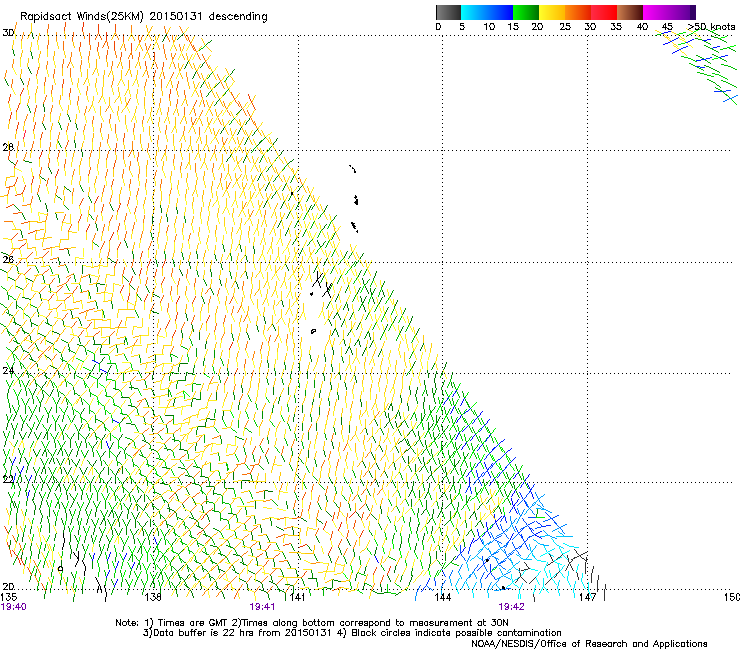Click the brown 35-40 knots legend swatch
Viewport: 740px width, 650px height.
click(630, 12)
